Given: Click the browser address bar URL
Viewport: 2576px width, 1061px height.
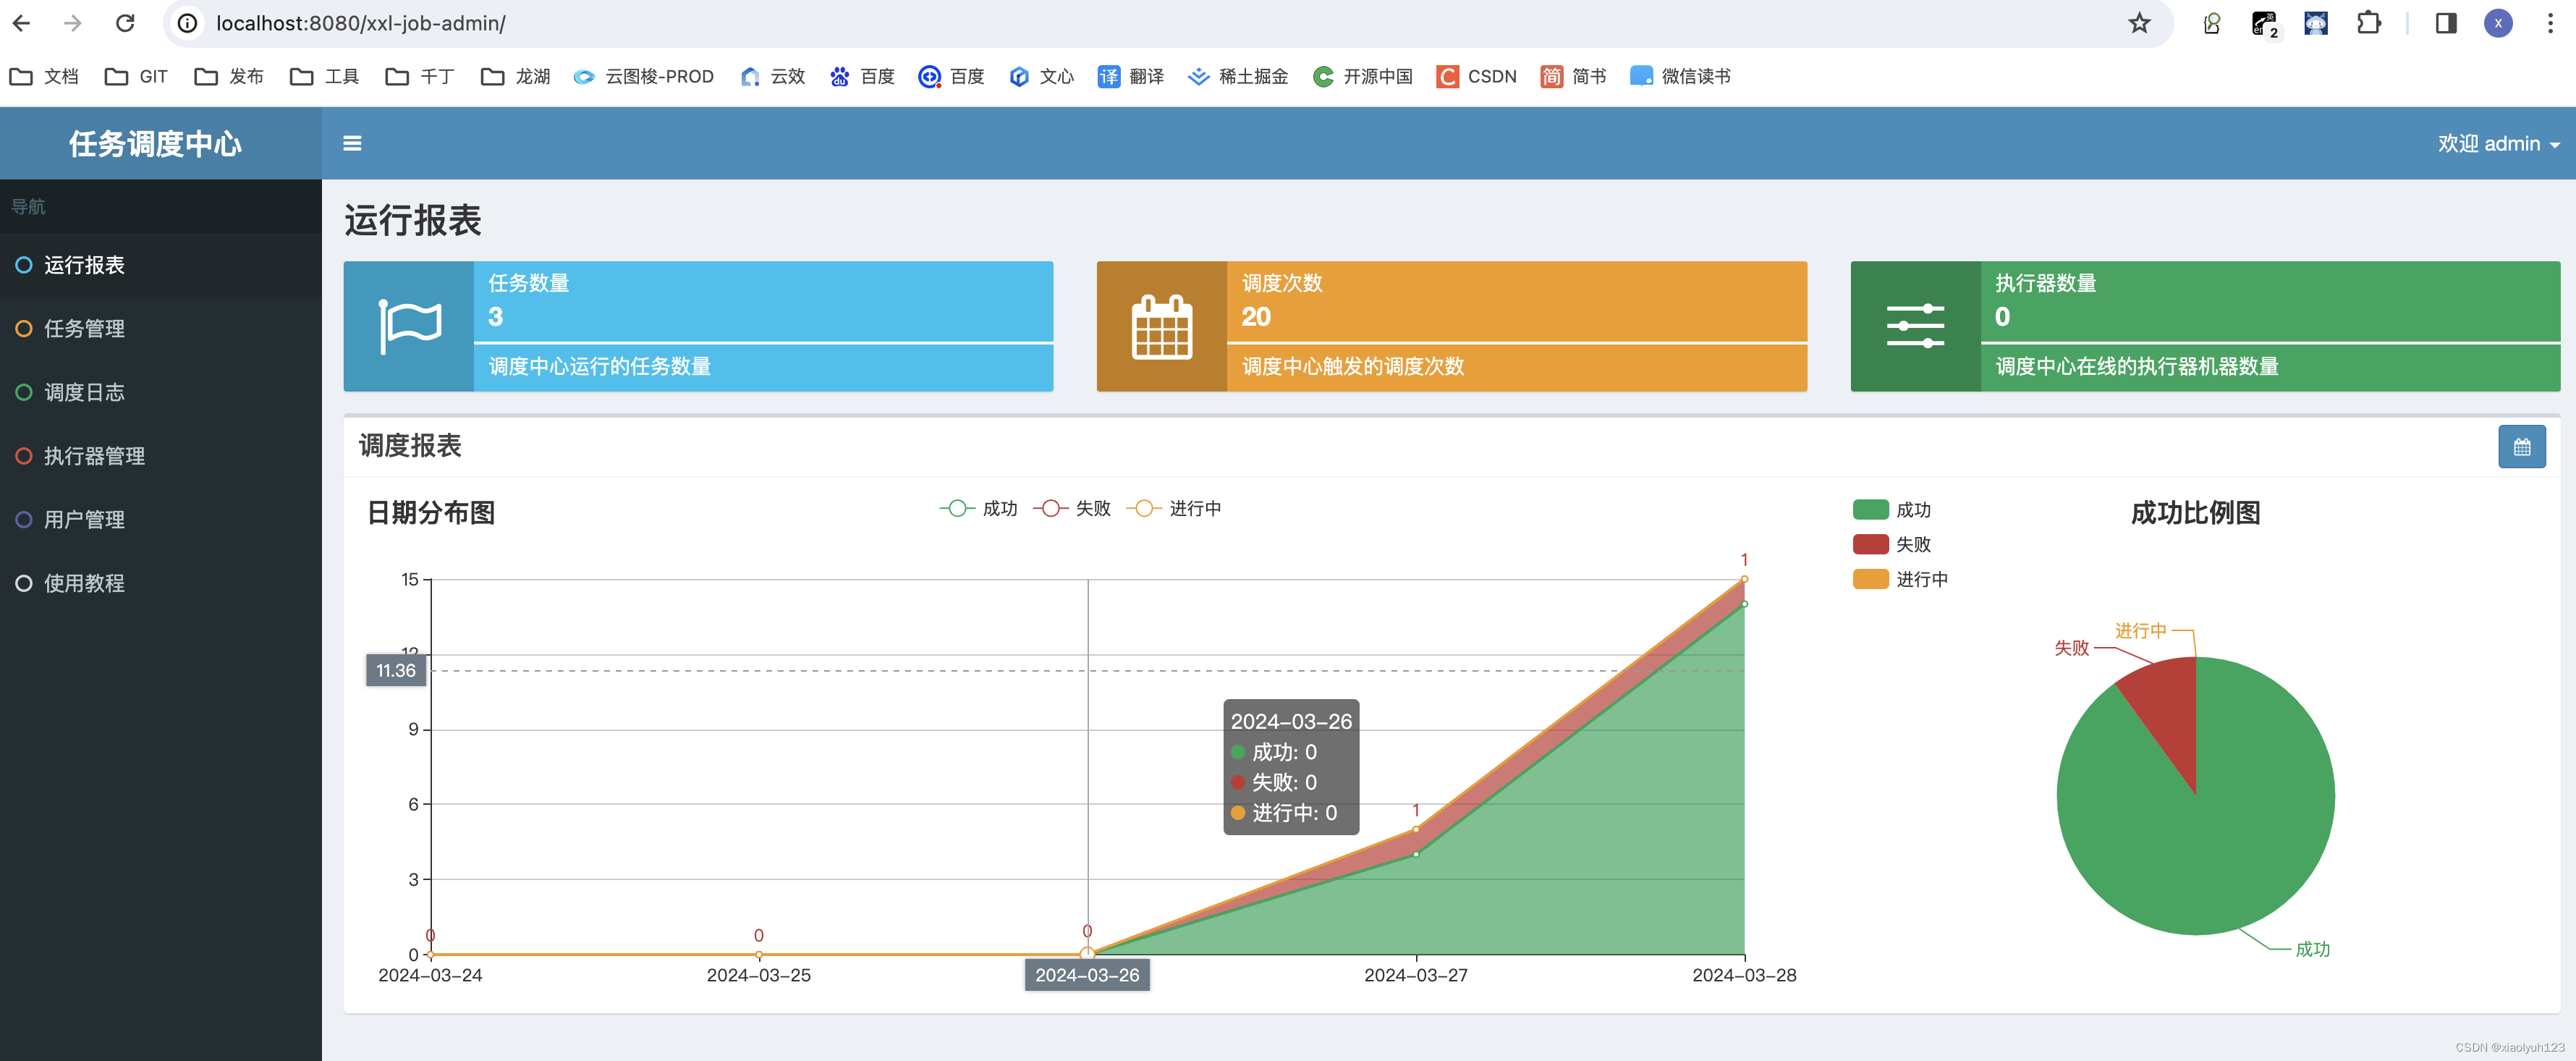Looking at the screenshot, I should (x=361, y=23).
